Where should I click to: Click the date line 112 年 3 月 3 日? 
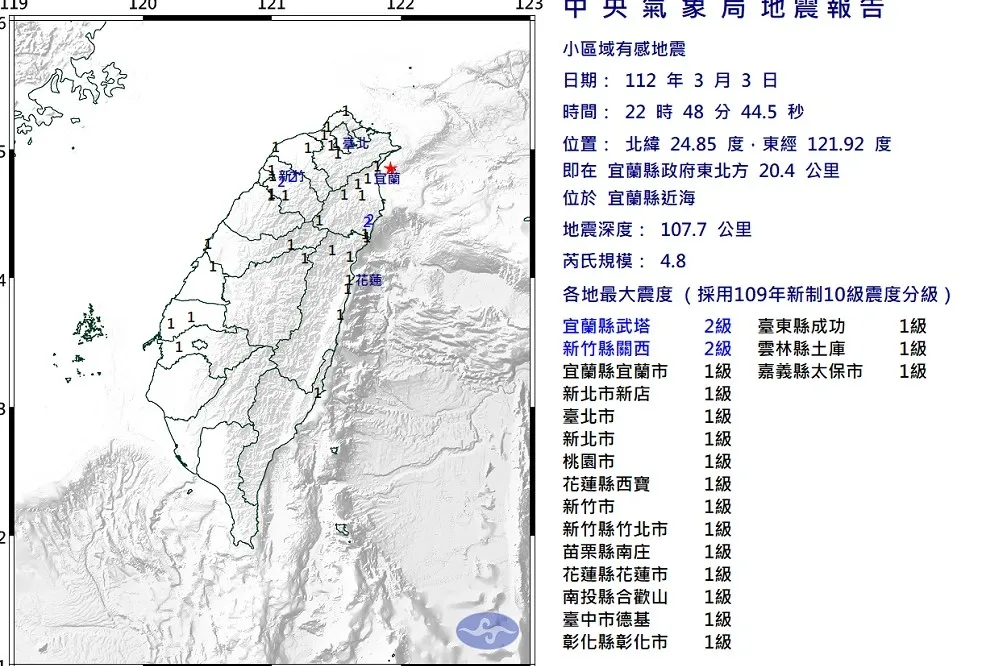click(x=670, y=80)
